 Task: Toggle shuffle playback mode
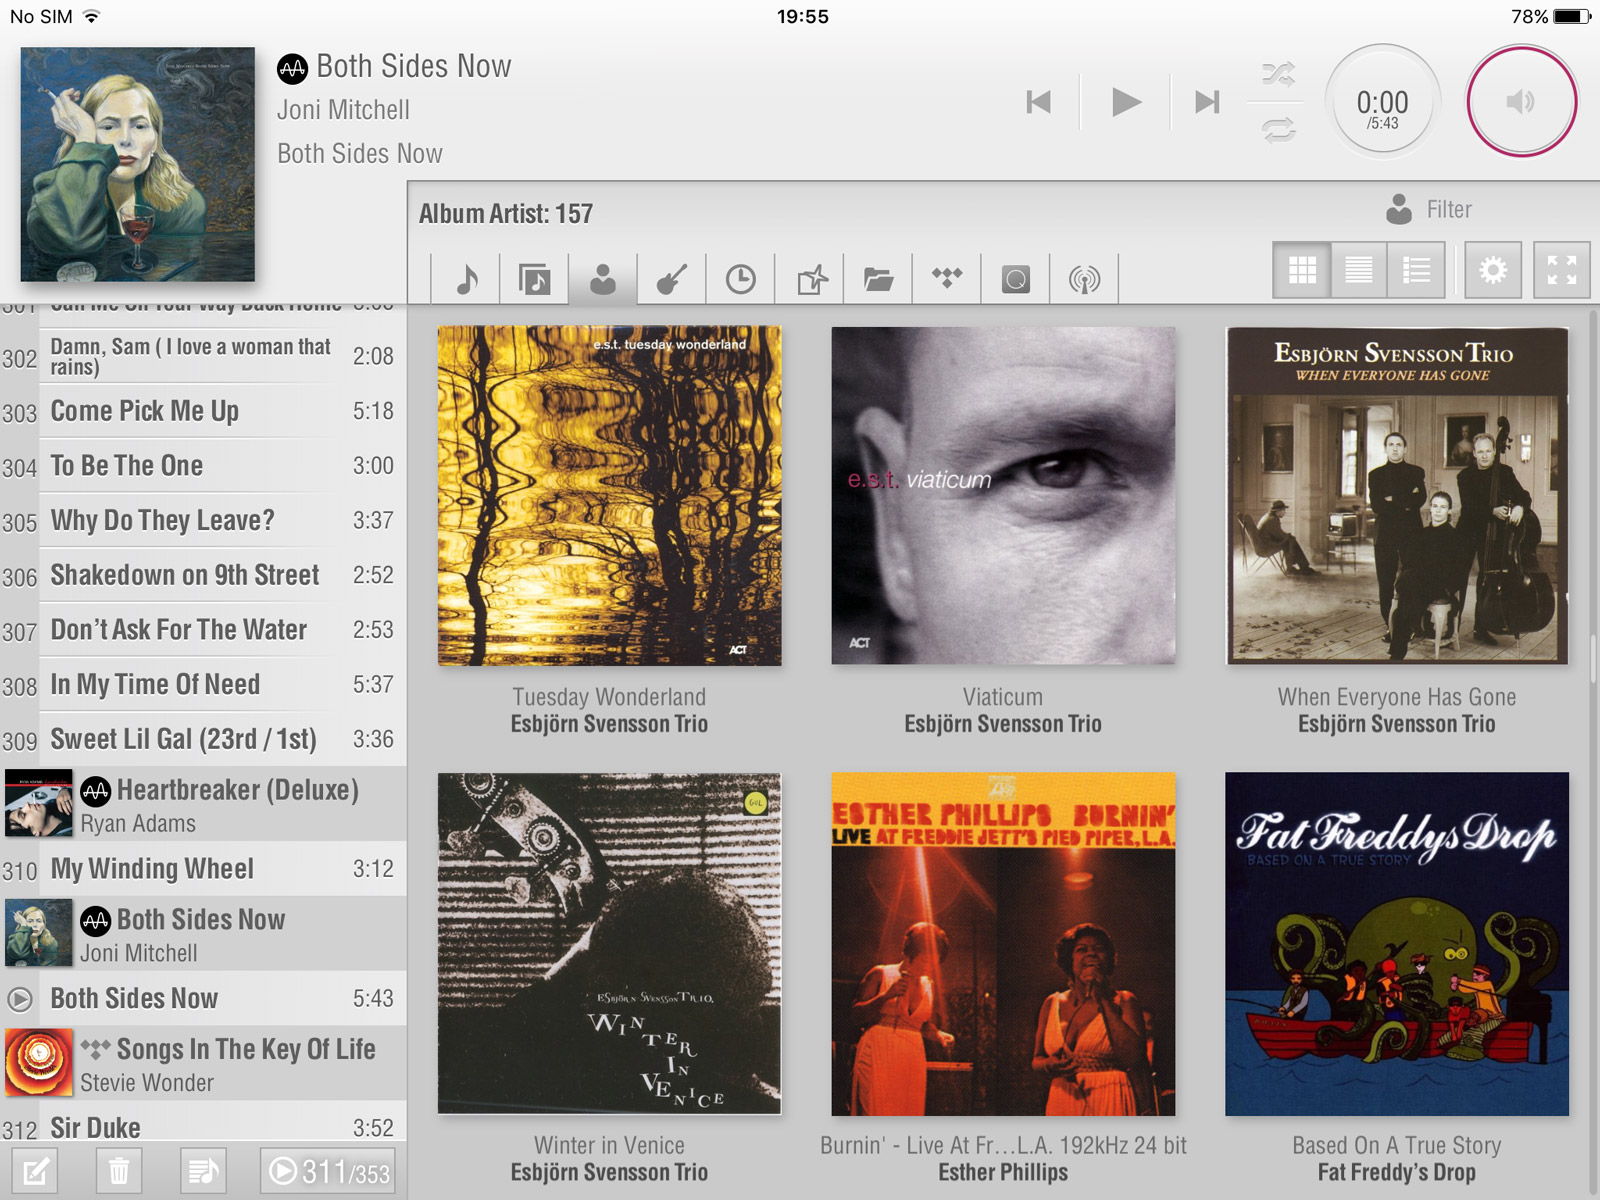pyautogui.click(x=1277, y=74)
